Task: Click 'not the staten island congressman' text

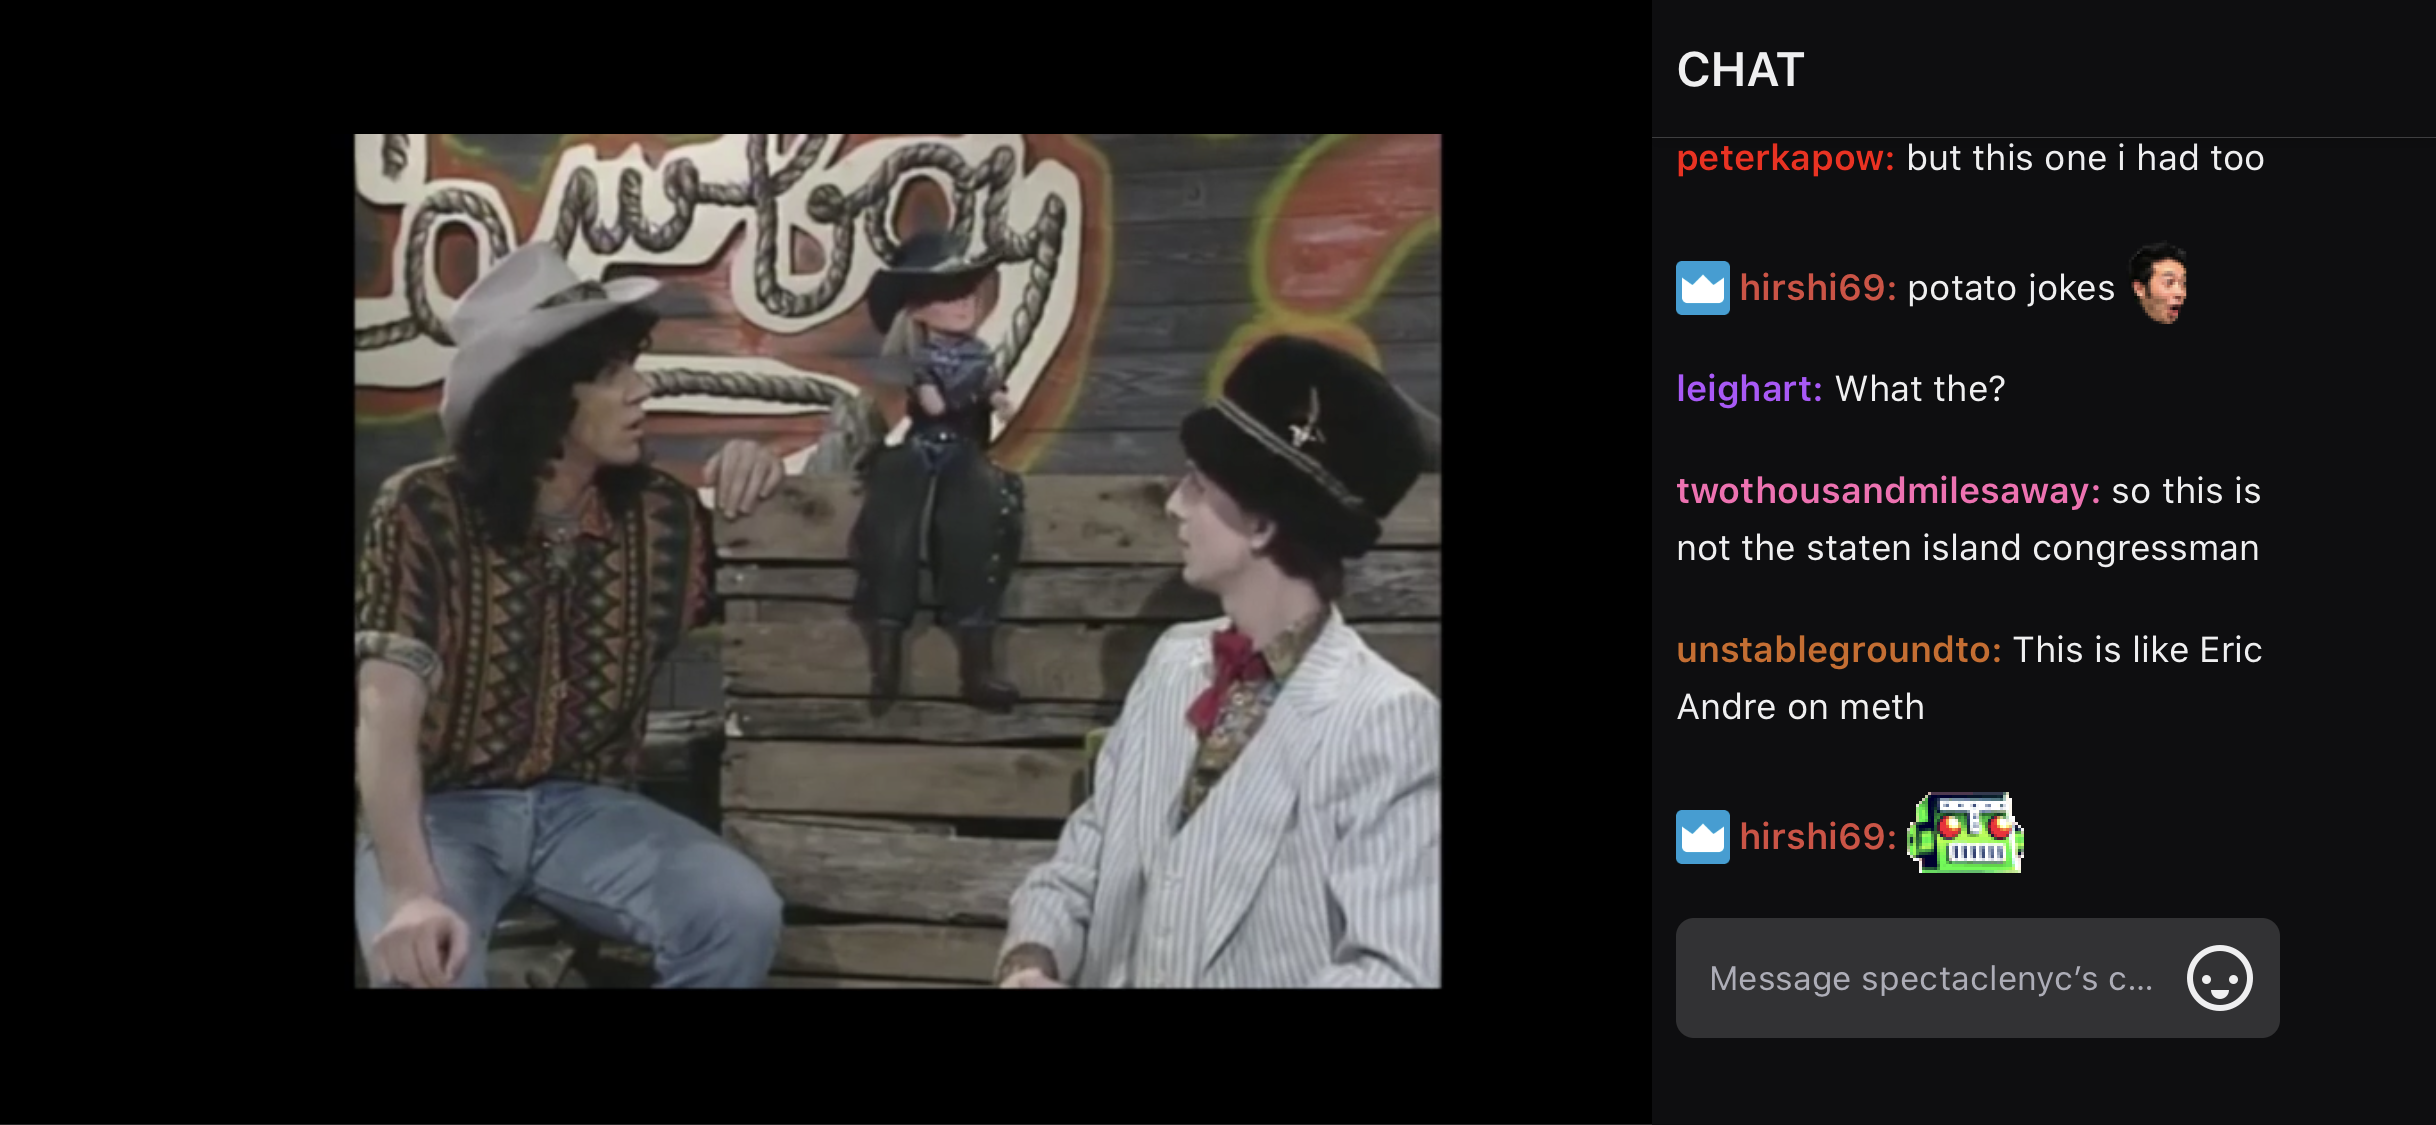Action: (x=1967, y=548)
